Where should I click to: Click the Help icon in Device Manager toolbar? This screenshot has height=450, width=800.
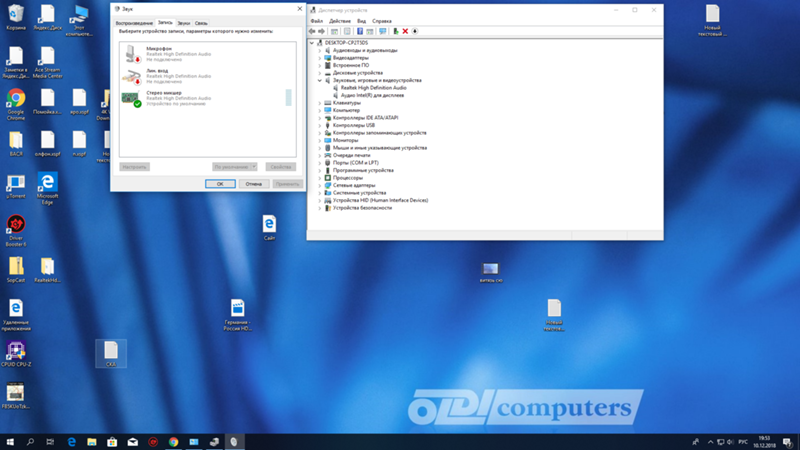[360, 31]
